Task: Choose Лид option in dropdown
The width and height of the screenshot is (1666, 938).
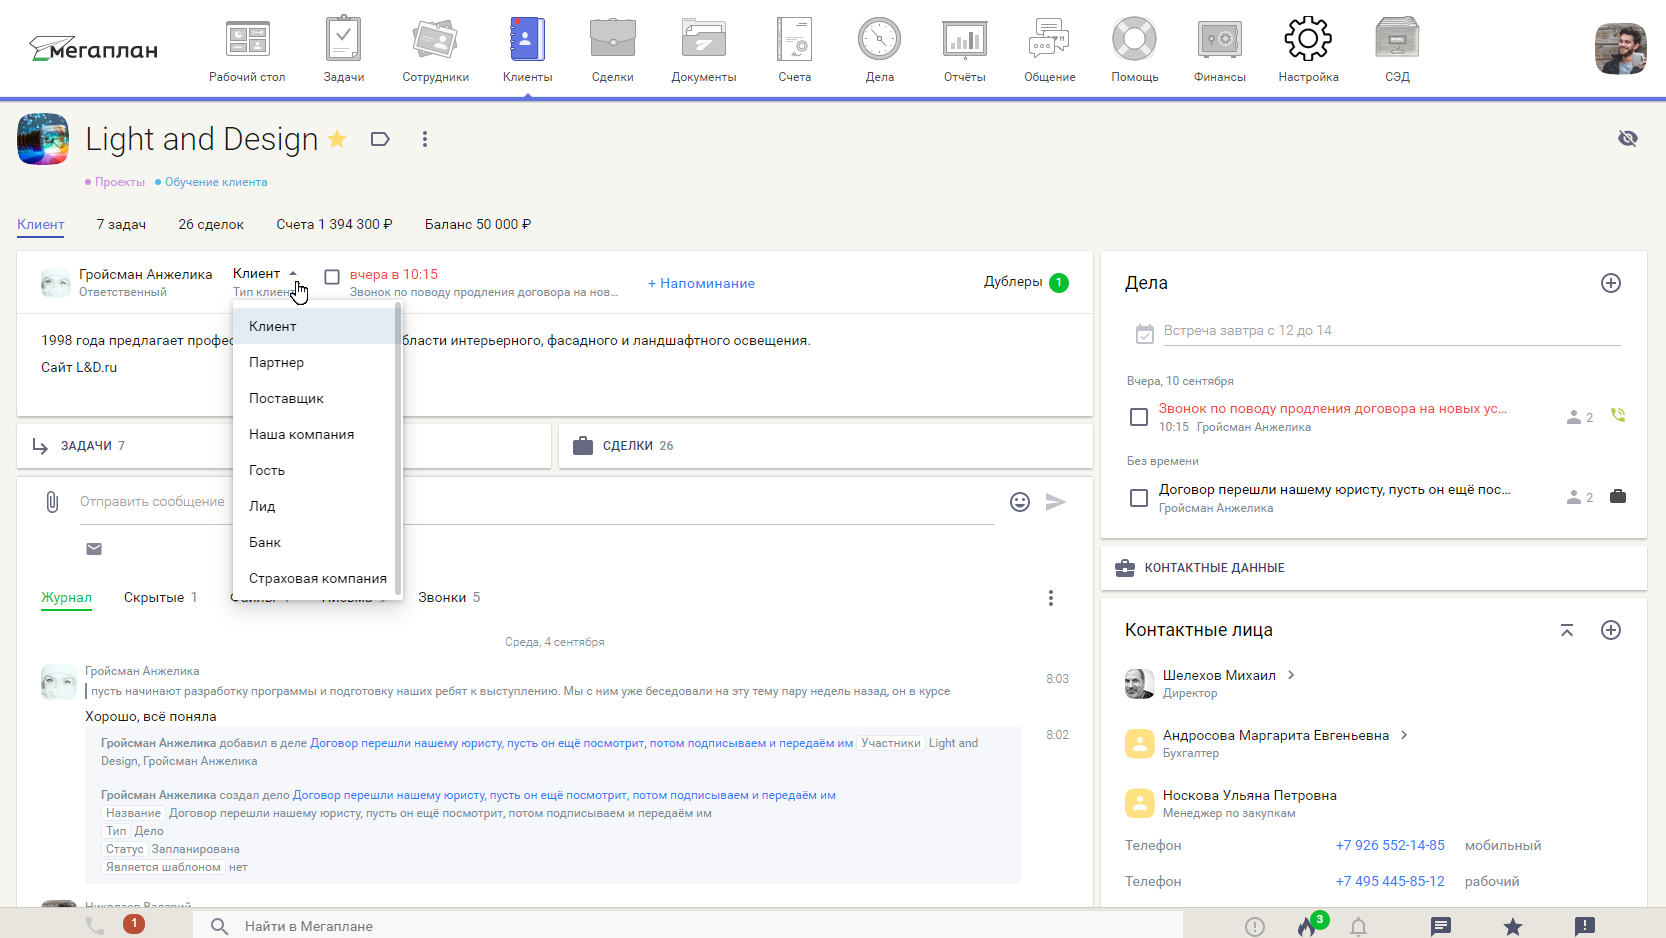Action: pos(316,506)
